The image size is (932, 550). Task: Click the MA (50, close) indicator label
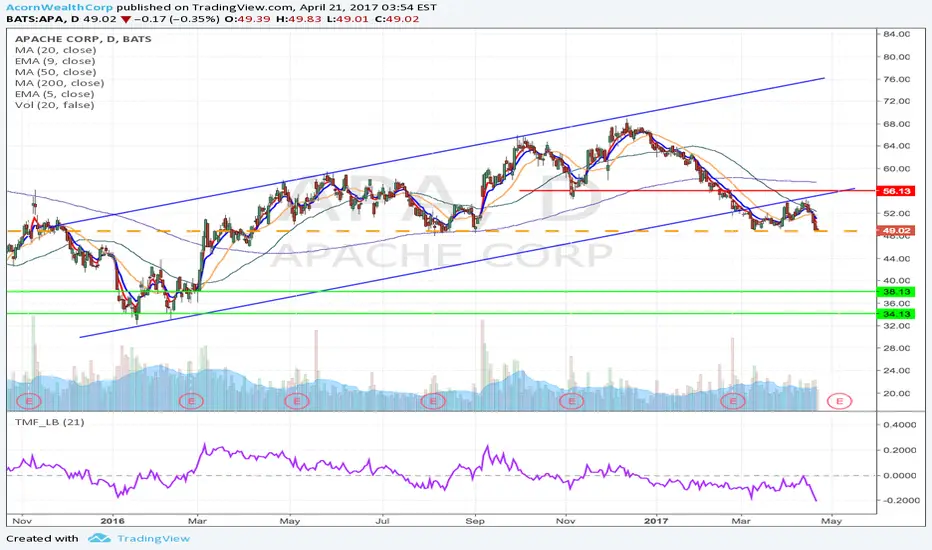[55, 72]
